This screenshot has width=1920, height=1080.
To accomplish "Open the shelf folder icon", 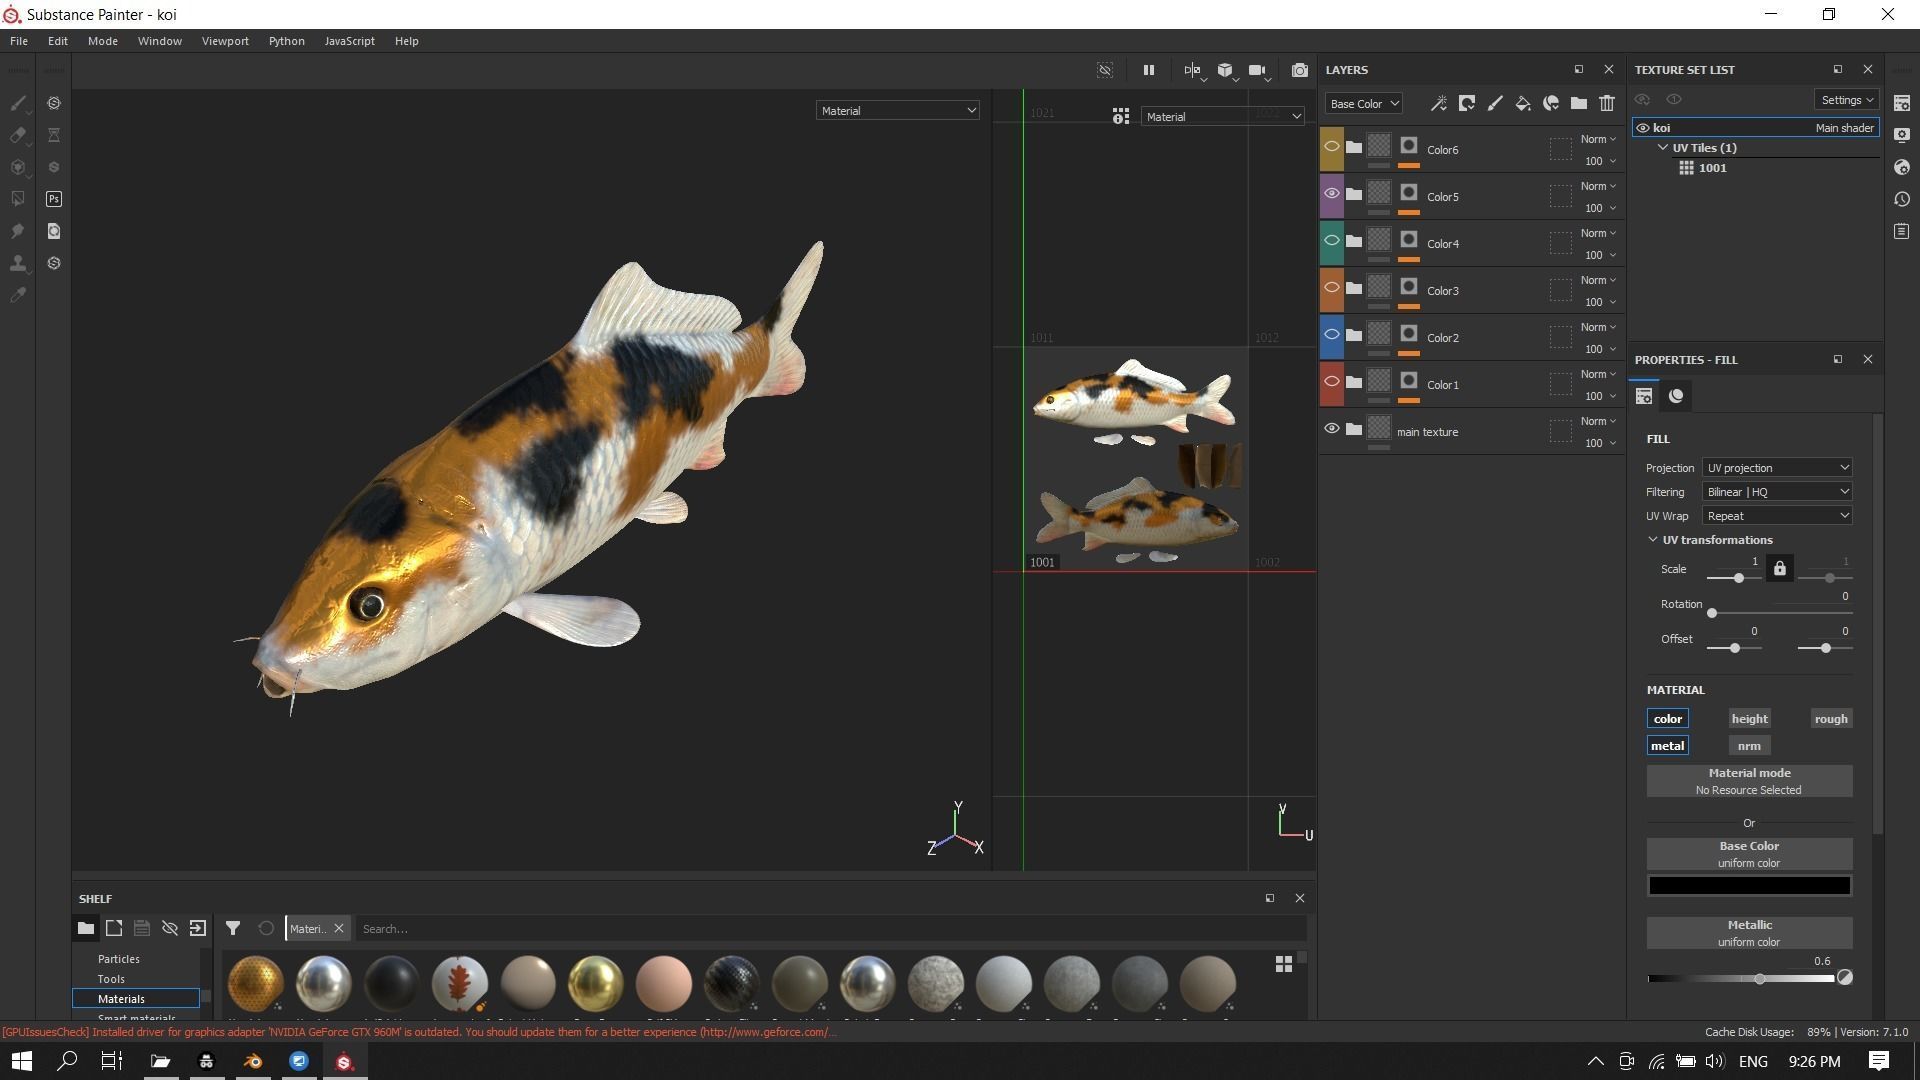I will [86, 928].
